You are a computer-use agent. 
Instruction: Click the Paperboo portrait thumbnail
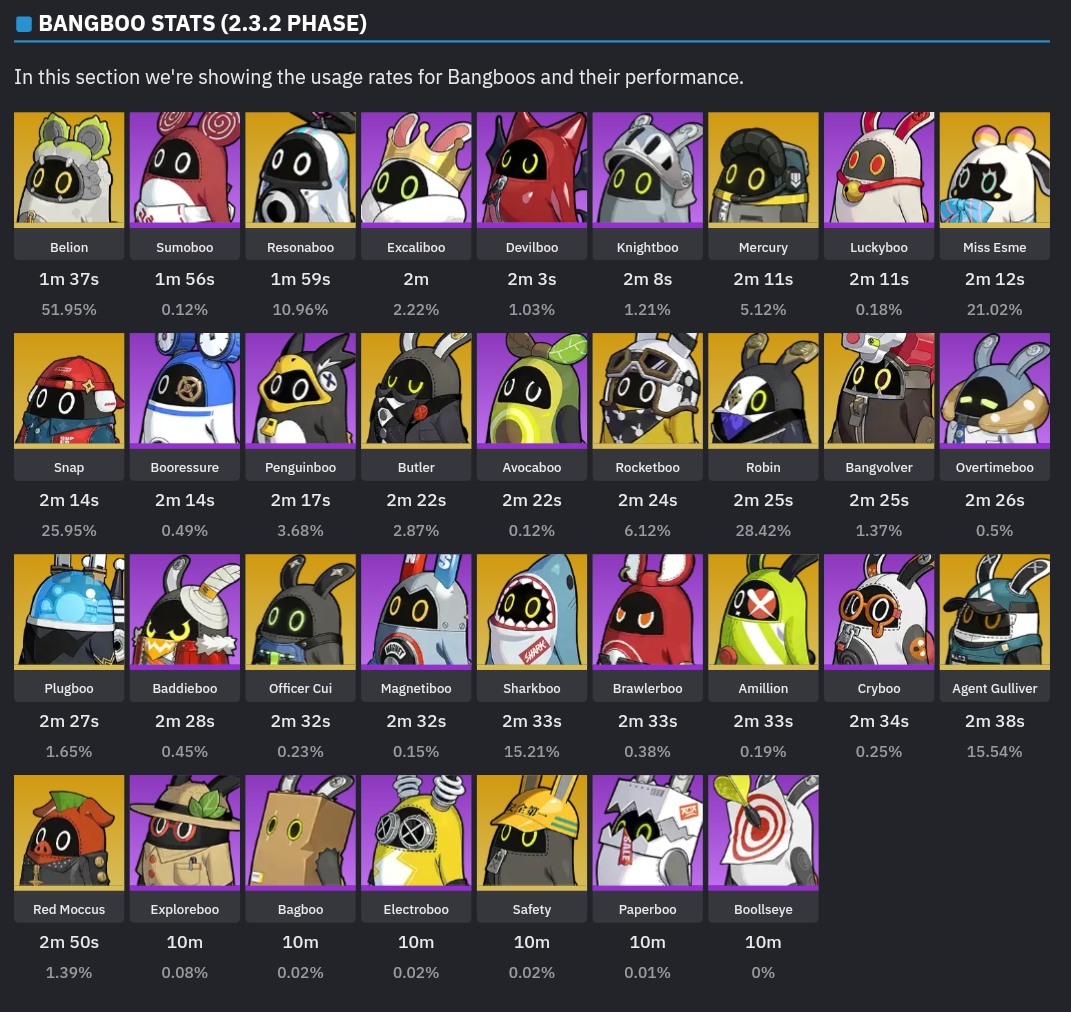coord(648,832)
